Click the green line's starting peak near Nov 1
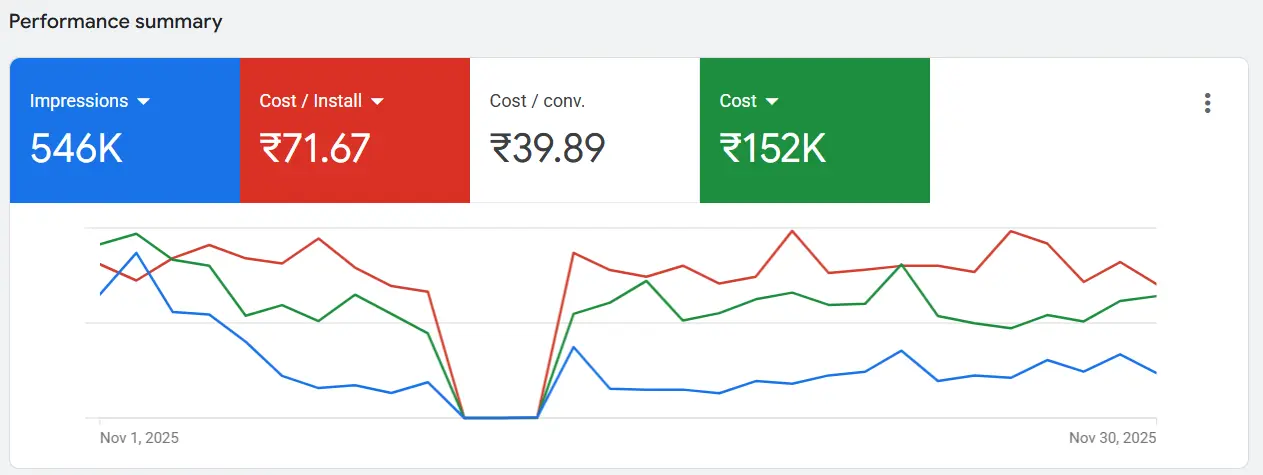 (136, 234)
